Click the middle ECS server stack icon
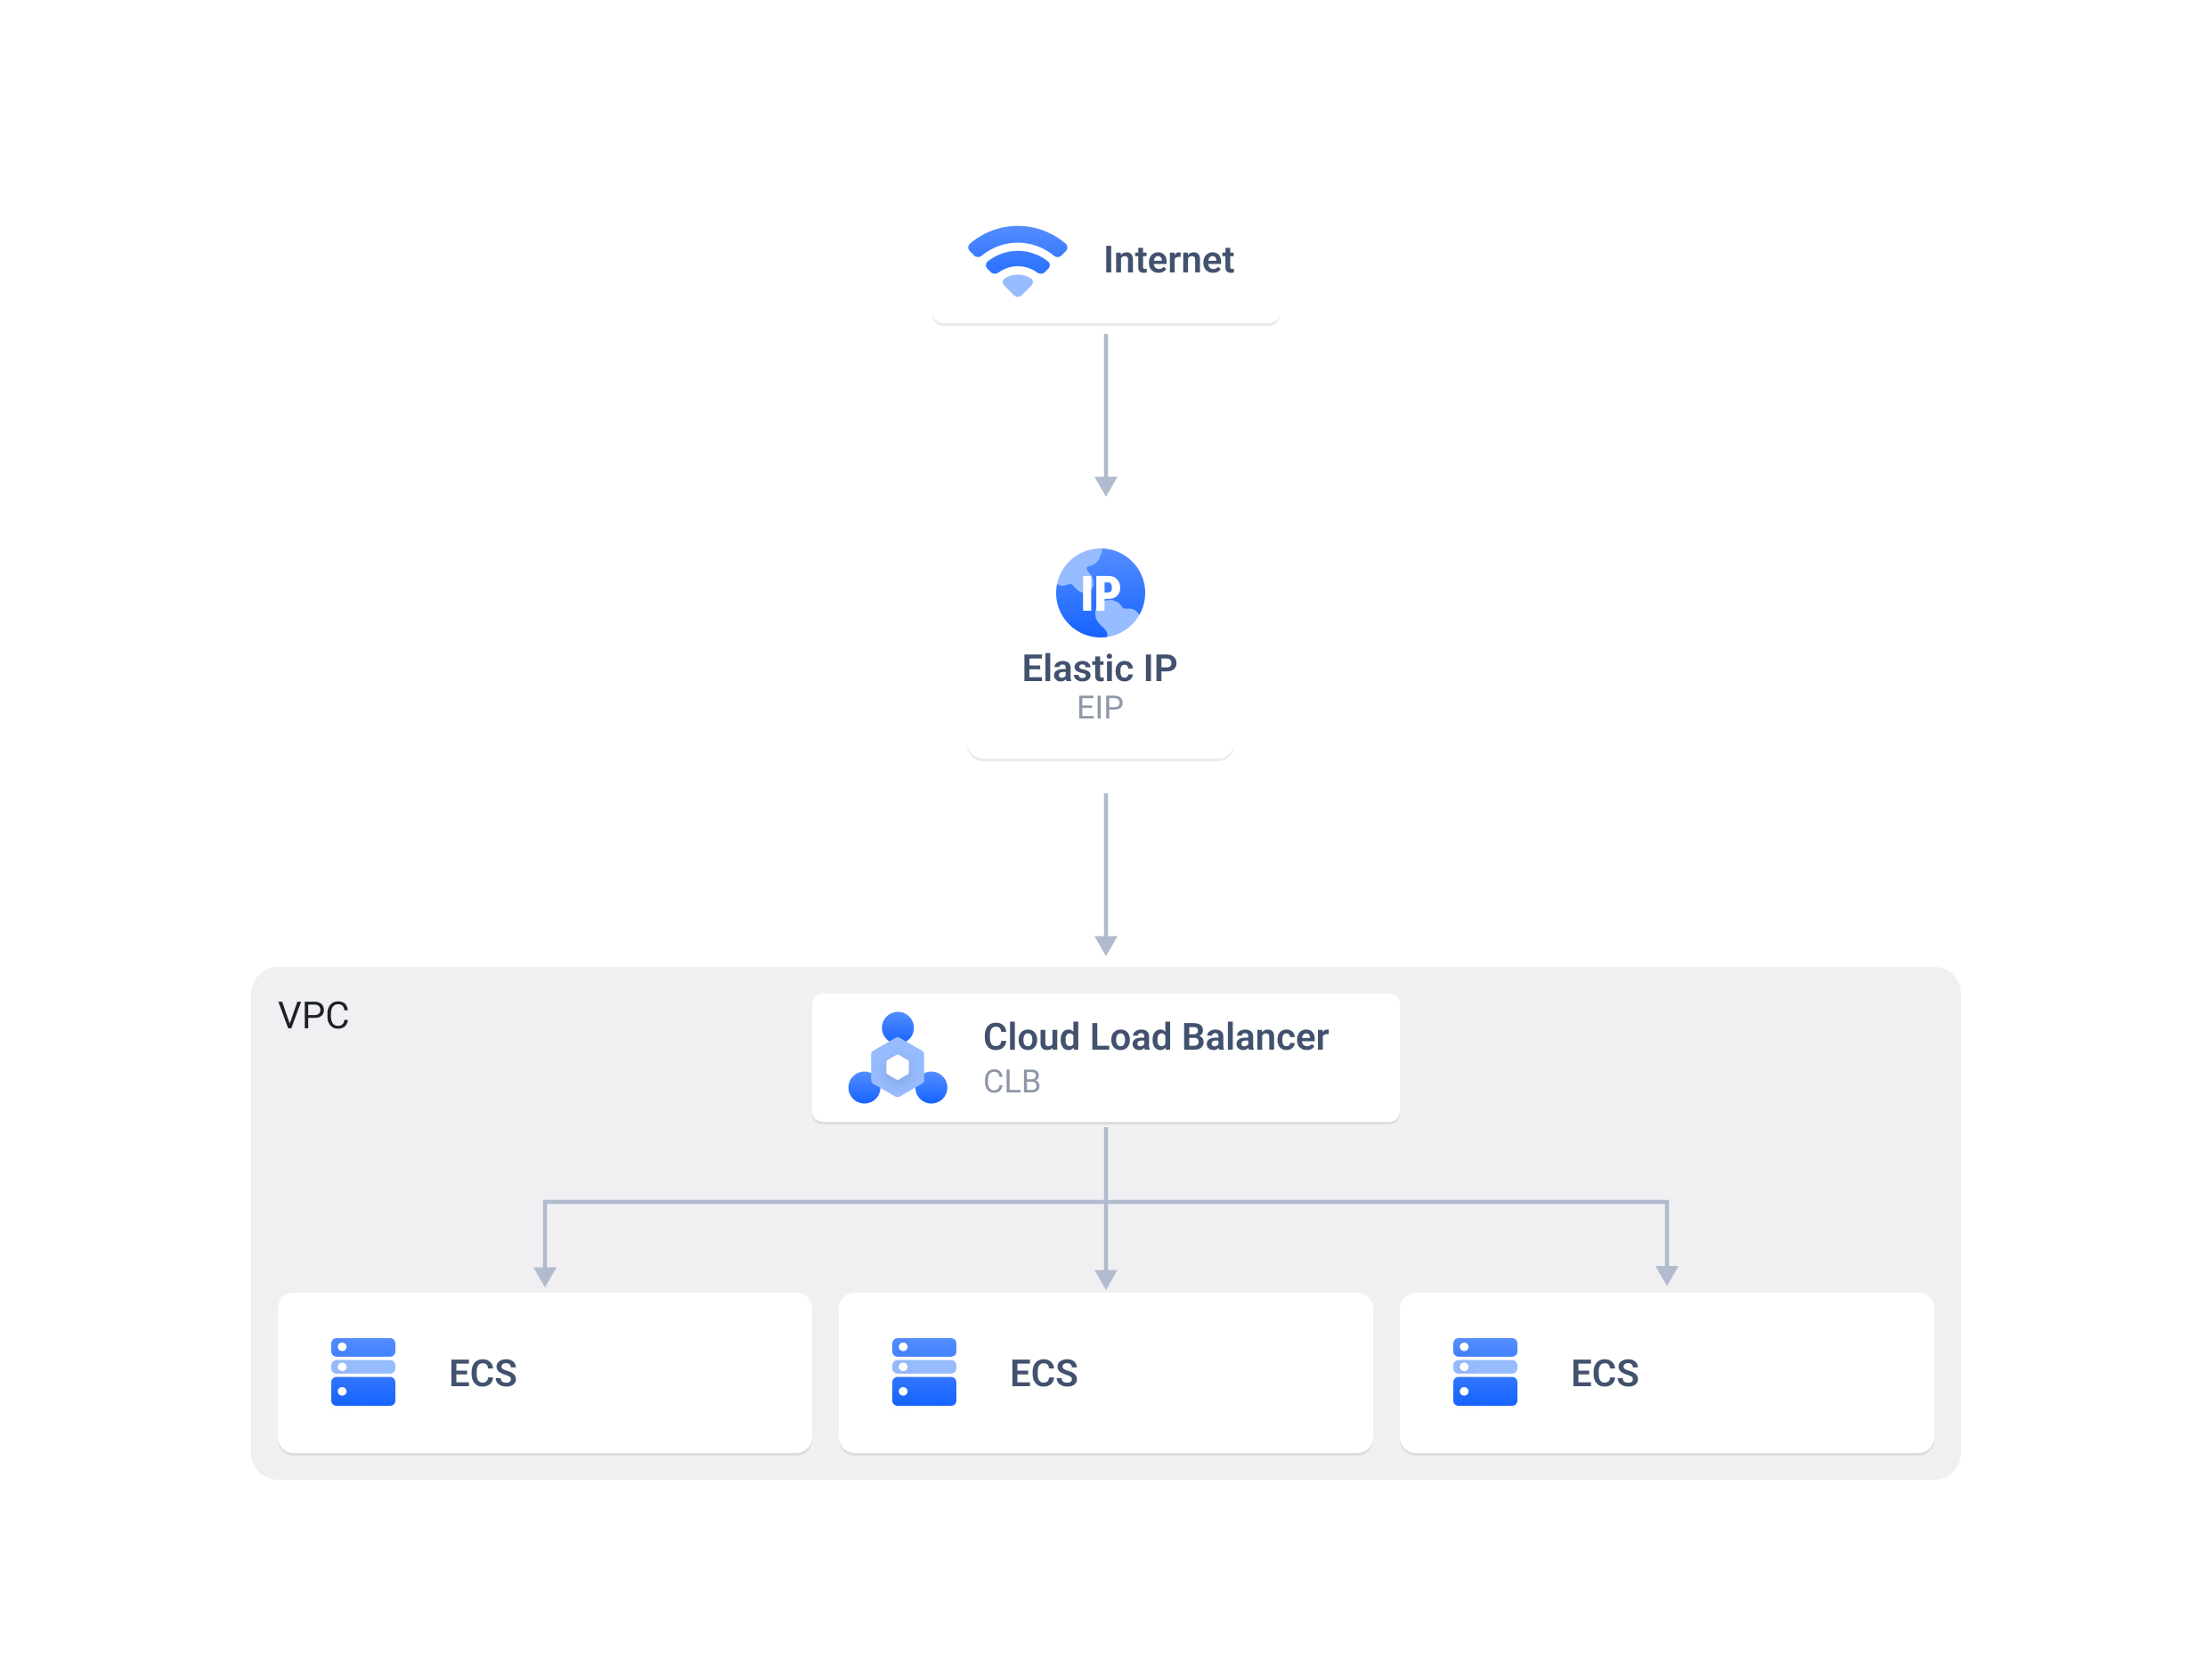This screenshot has width=2212, height=1672. [925, 1373]
